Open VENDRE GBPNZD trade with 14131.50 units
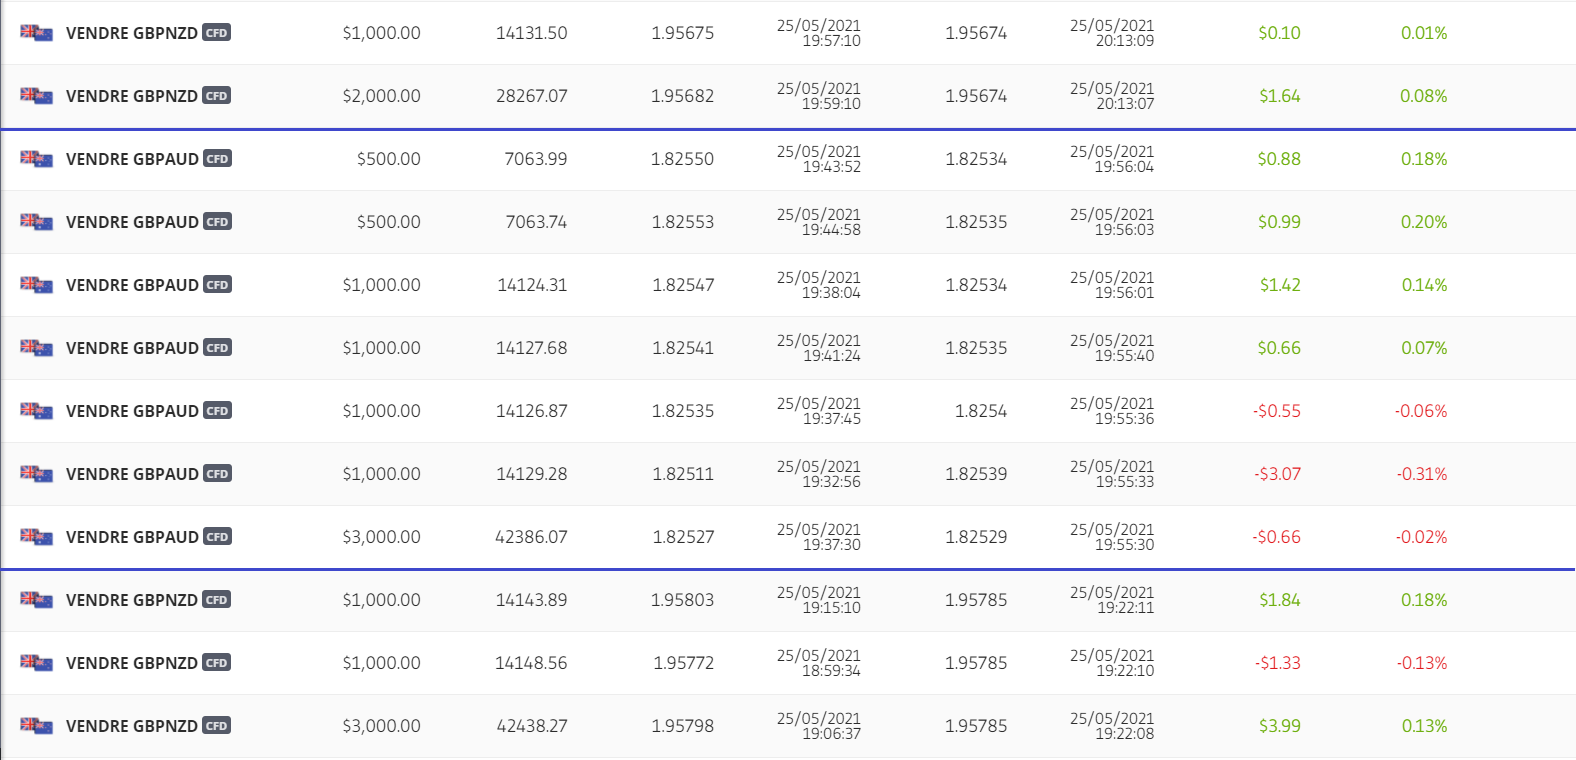The width and height of the screenshot is (1576, 760). [x=131, y=33]
